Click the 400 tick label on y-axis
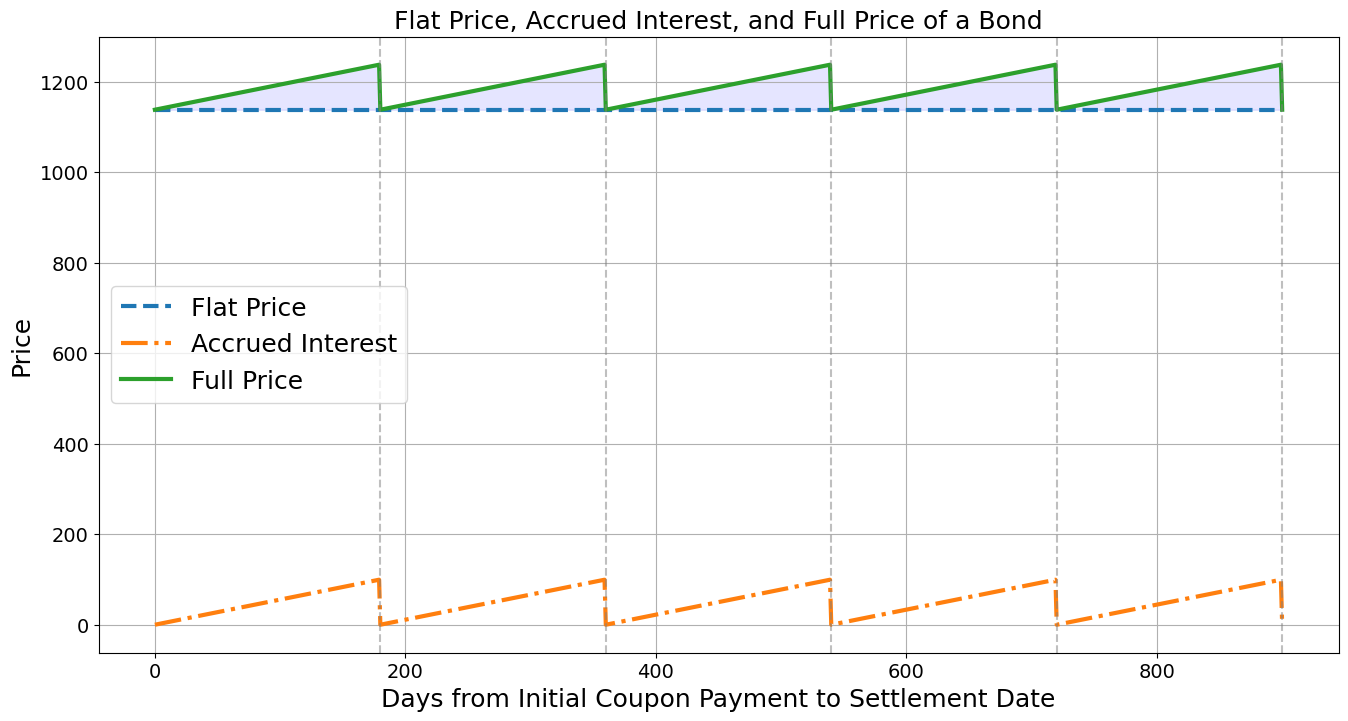1348x721 pixels. pos(72,444)
